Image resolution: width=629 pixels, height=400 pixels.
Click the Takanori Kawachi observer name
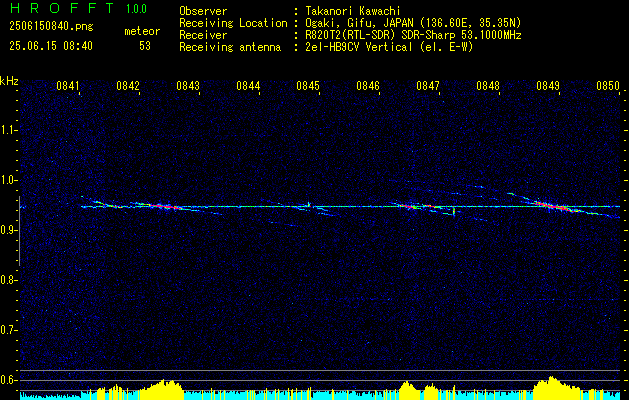click(x=353, y=11)
